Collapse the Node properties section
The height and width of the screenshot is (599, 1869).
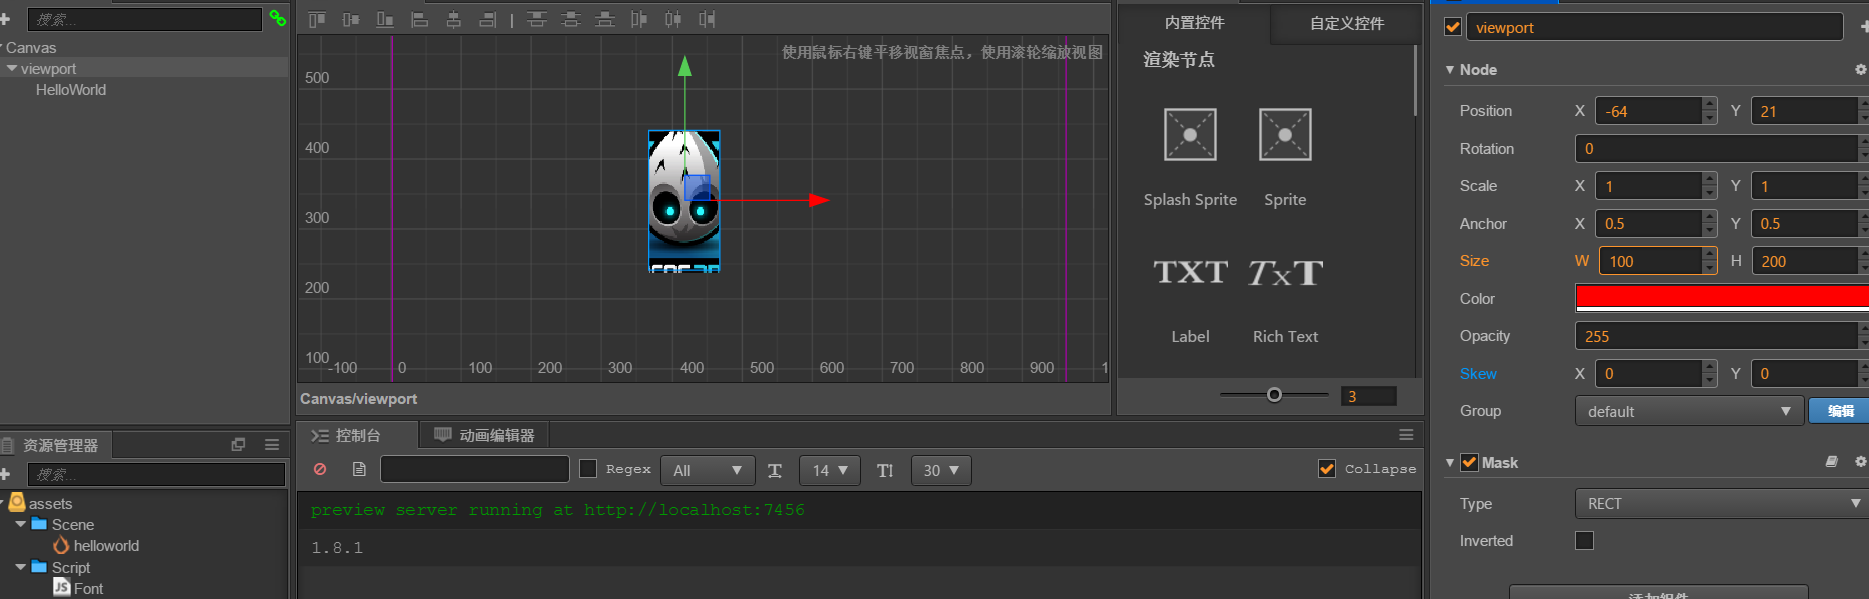click(x=1450, y=70)
